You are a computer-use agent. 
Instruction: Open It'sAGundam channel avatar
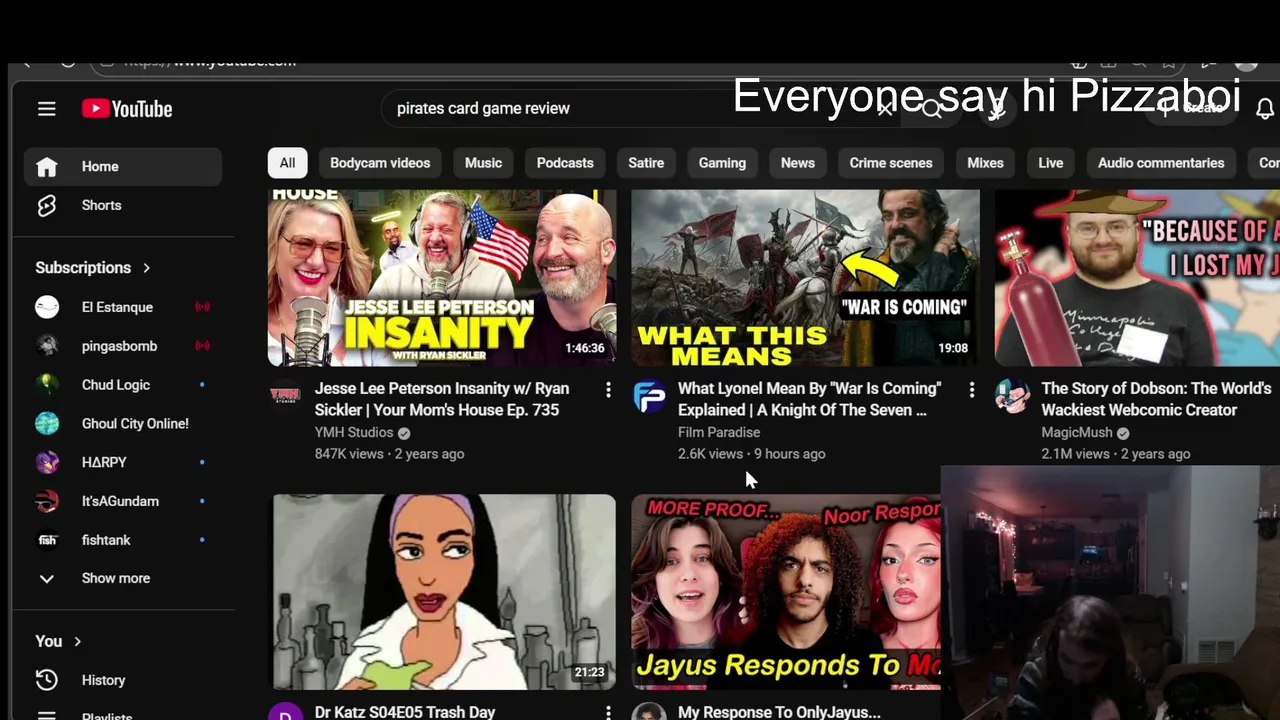(x=47, y=501)
